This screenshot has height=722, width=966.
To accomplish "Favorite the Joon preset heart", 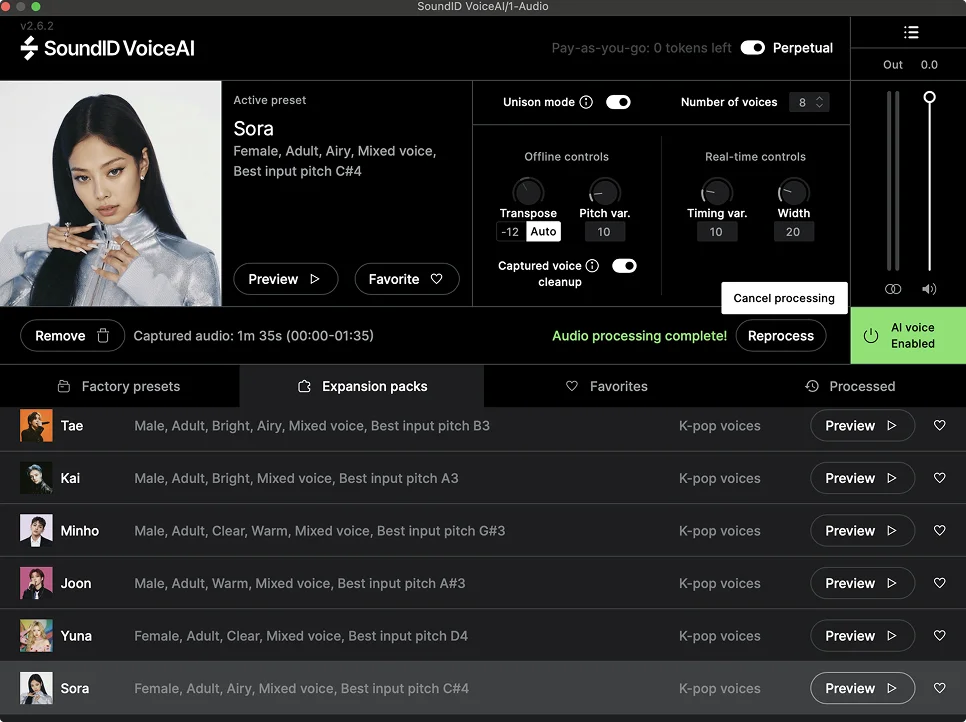I will tap(940, 583).
